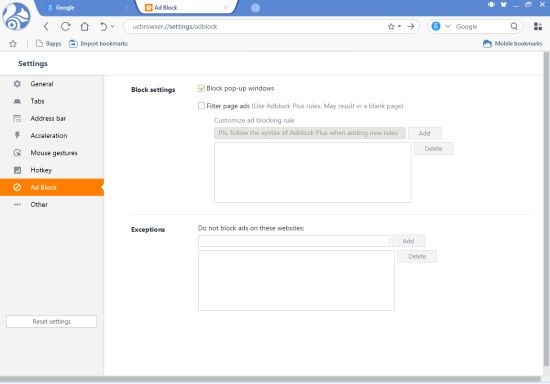Screen dimensions: 550x384
Task: Click the skin shirt icon in title bar
Action: click(504, 5)
